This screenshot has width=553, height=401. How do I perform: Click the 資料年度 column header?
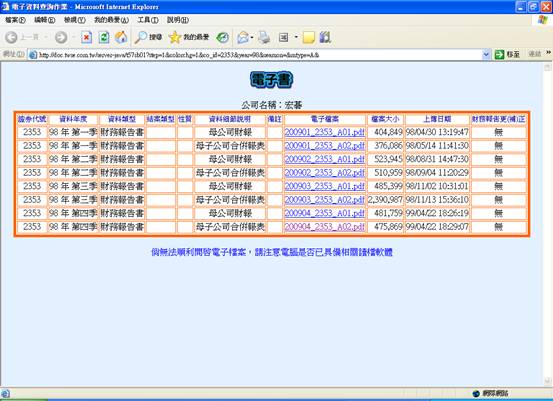73,119
